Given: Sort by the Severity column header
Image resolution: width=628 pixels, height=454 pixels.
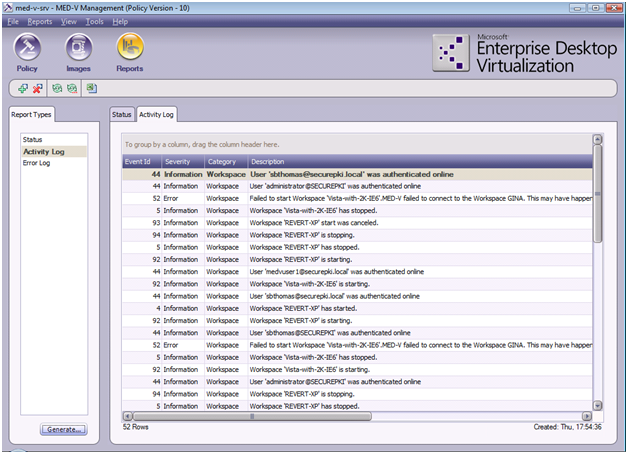Looking at the screenshot, I should coord(183,162).
